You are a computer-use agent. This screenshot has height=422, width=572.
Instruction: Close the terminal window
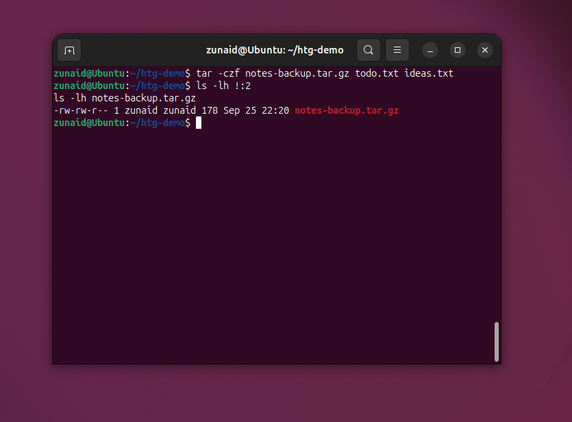point(485,50)
